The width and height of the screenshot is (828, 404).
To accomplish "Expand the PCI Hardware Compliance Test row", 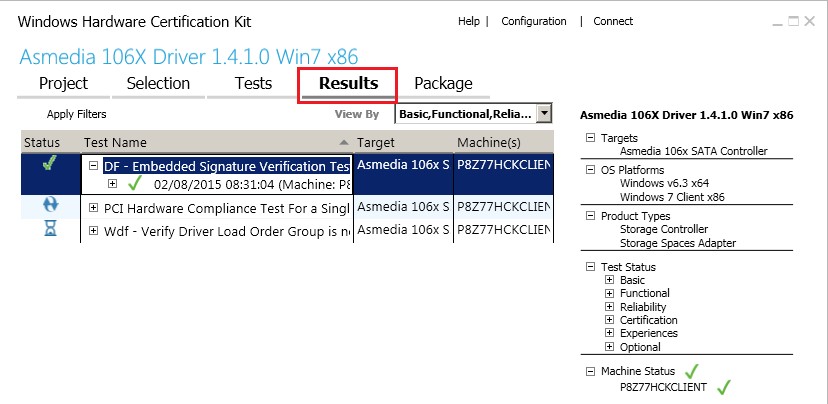I will 93,208.
